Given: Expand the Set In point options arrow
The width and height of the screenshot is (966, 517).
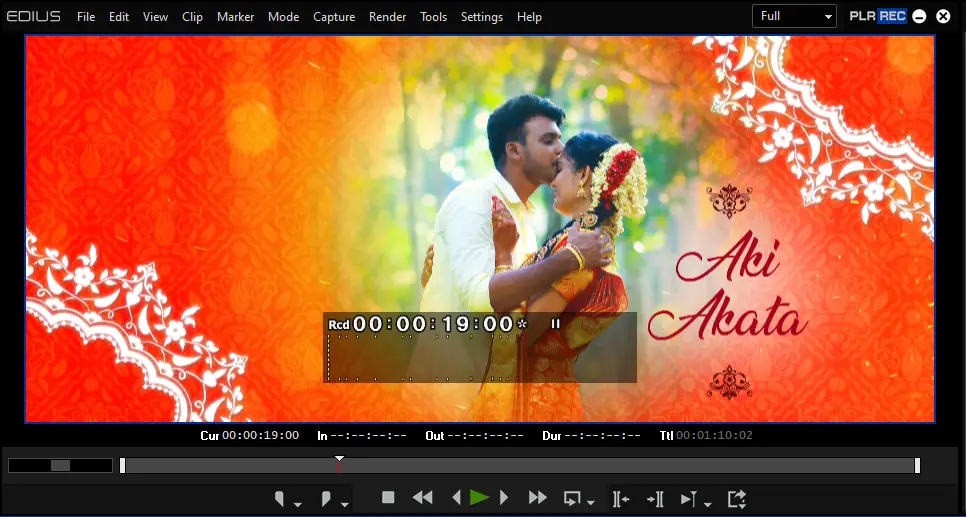Looking at the screenshot, I should click(298, 504).
